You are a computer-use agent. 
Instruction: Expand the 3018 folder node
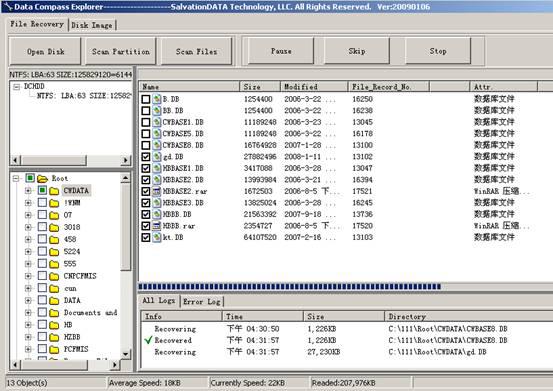pyautogui.click(x=28, y=227)
